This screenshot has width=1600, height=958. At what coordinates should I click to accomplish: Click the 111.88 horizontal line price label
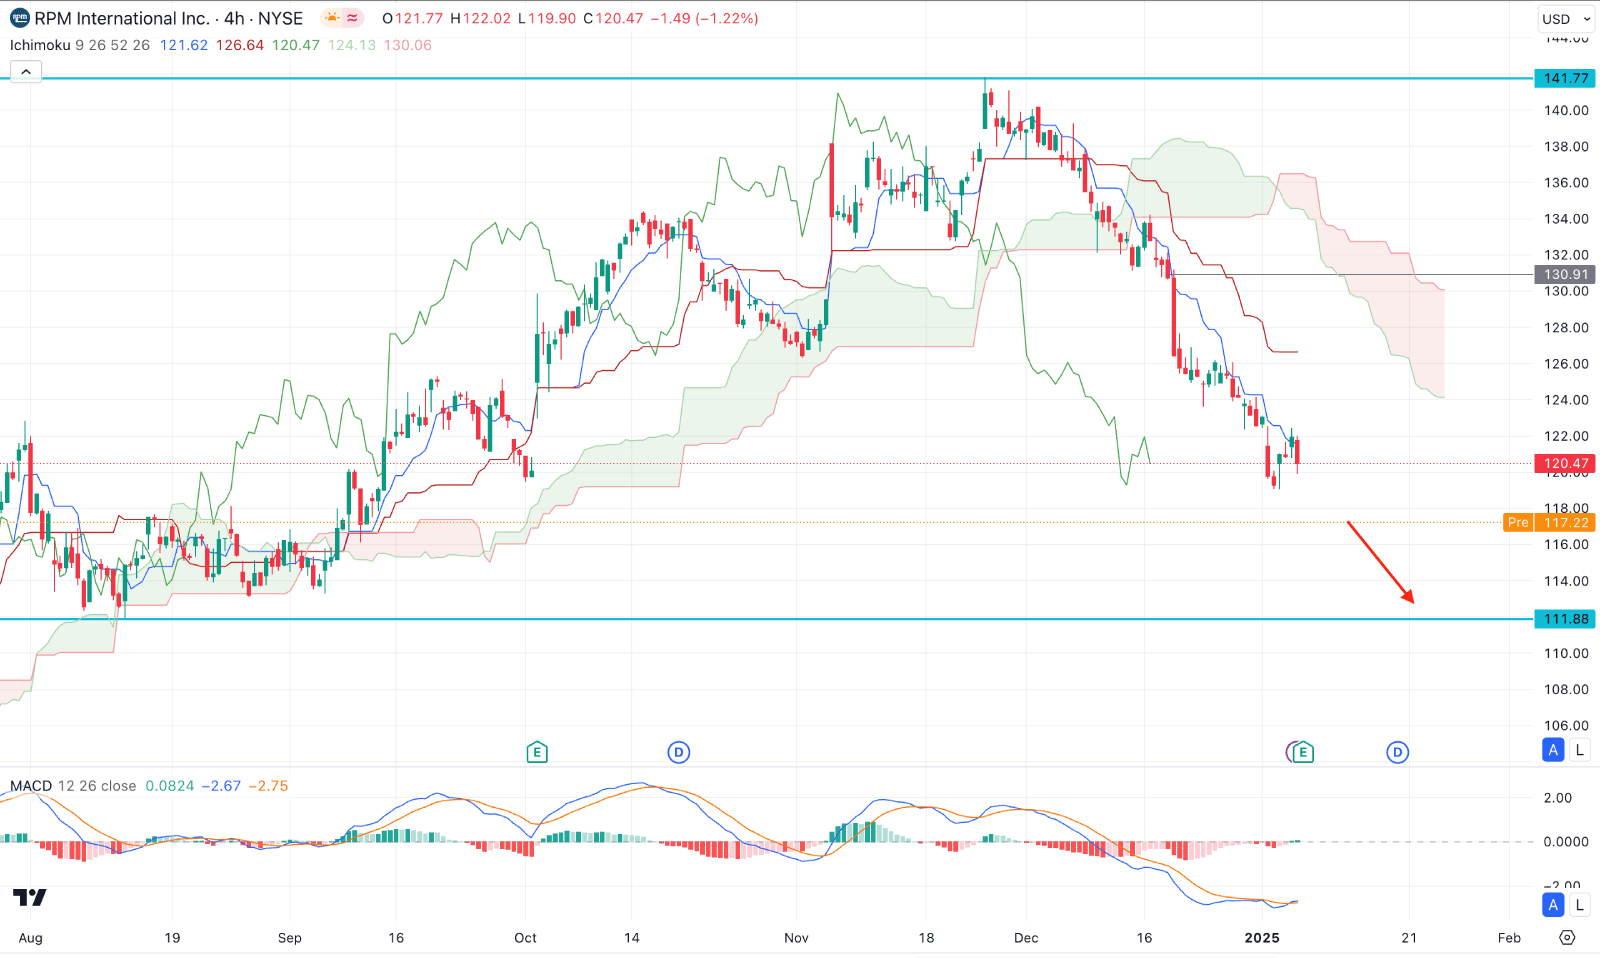(x=1565, y=619)
